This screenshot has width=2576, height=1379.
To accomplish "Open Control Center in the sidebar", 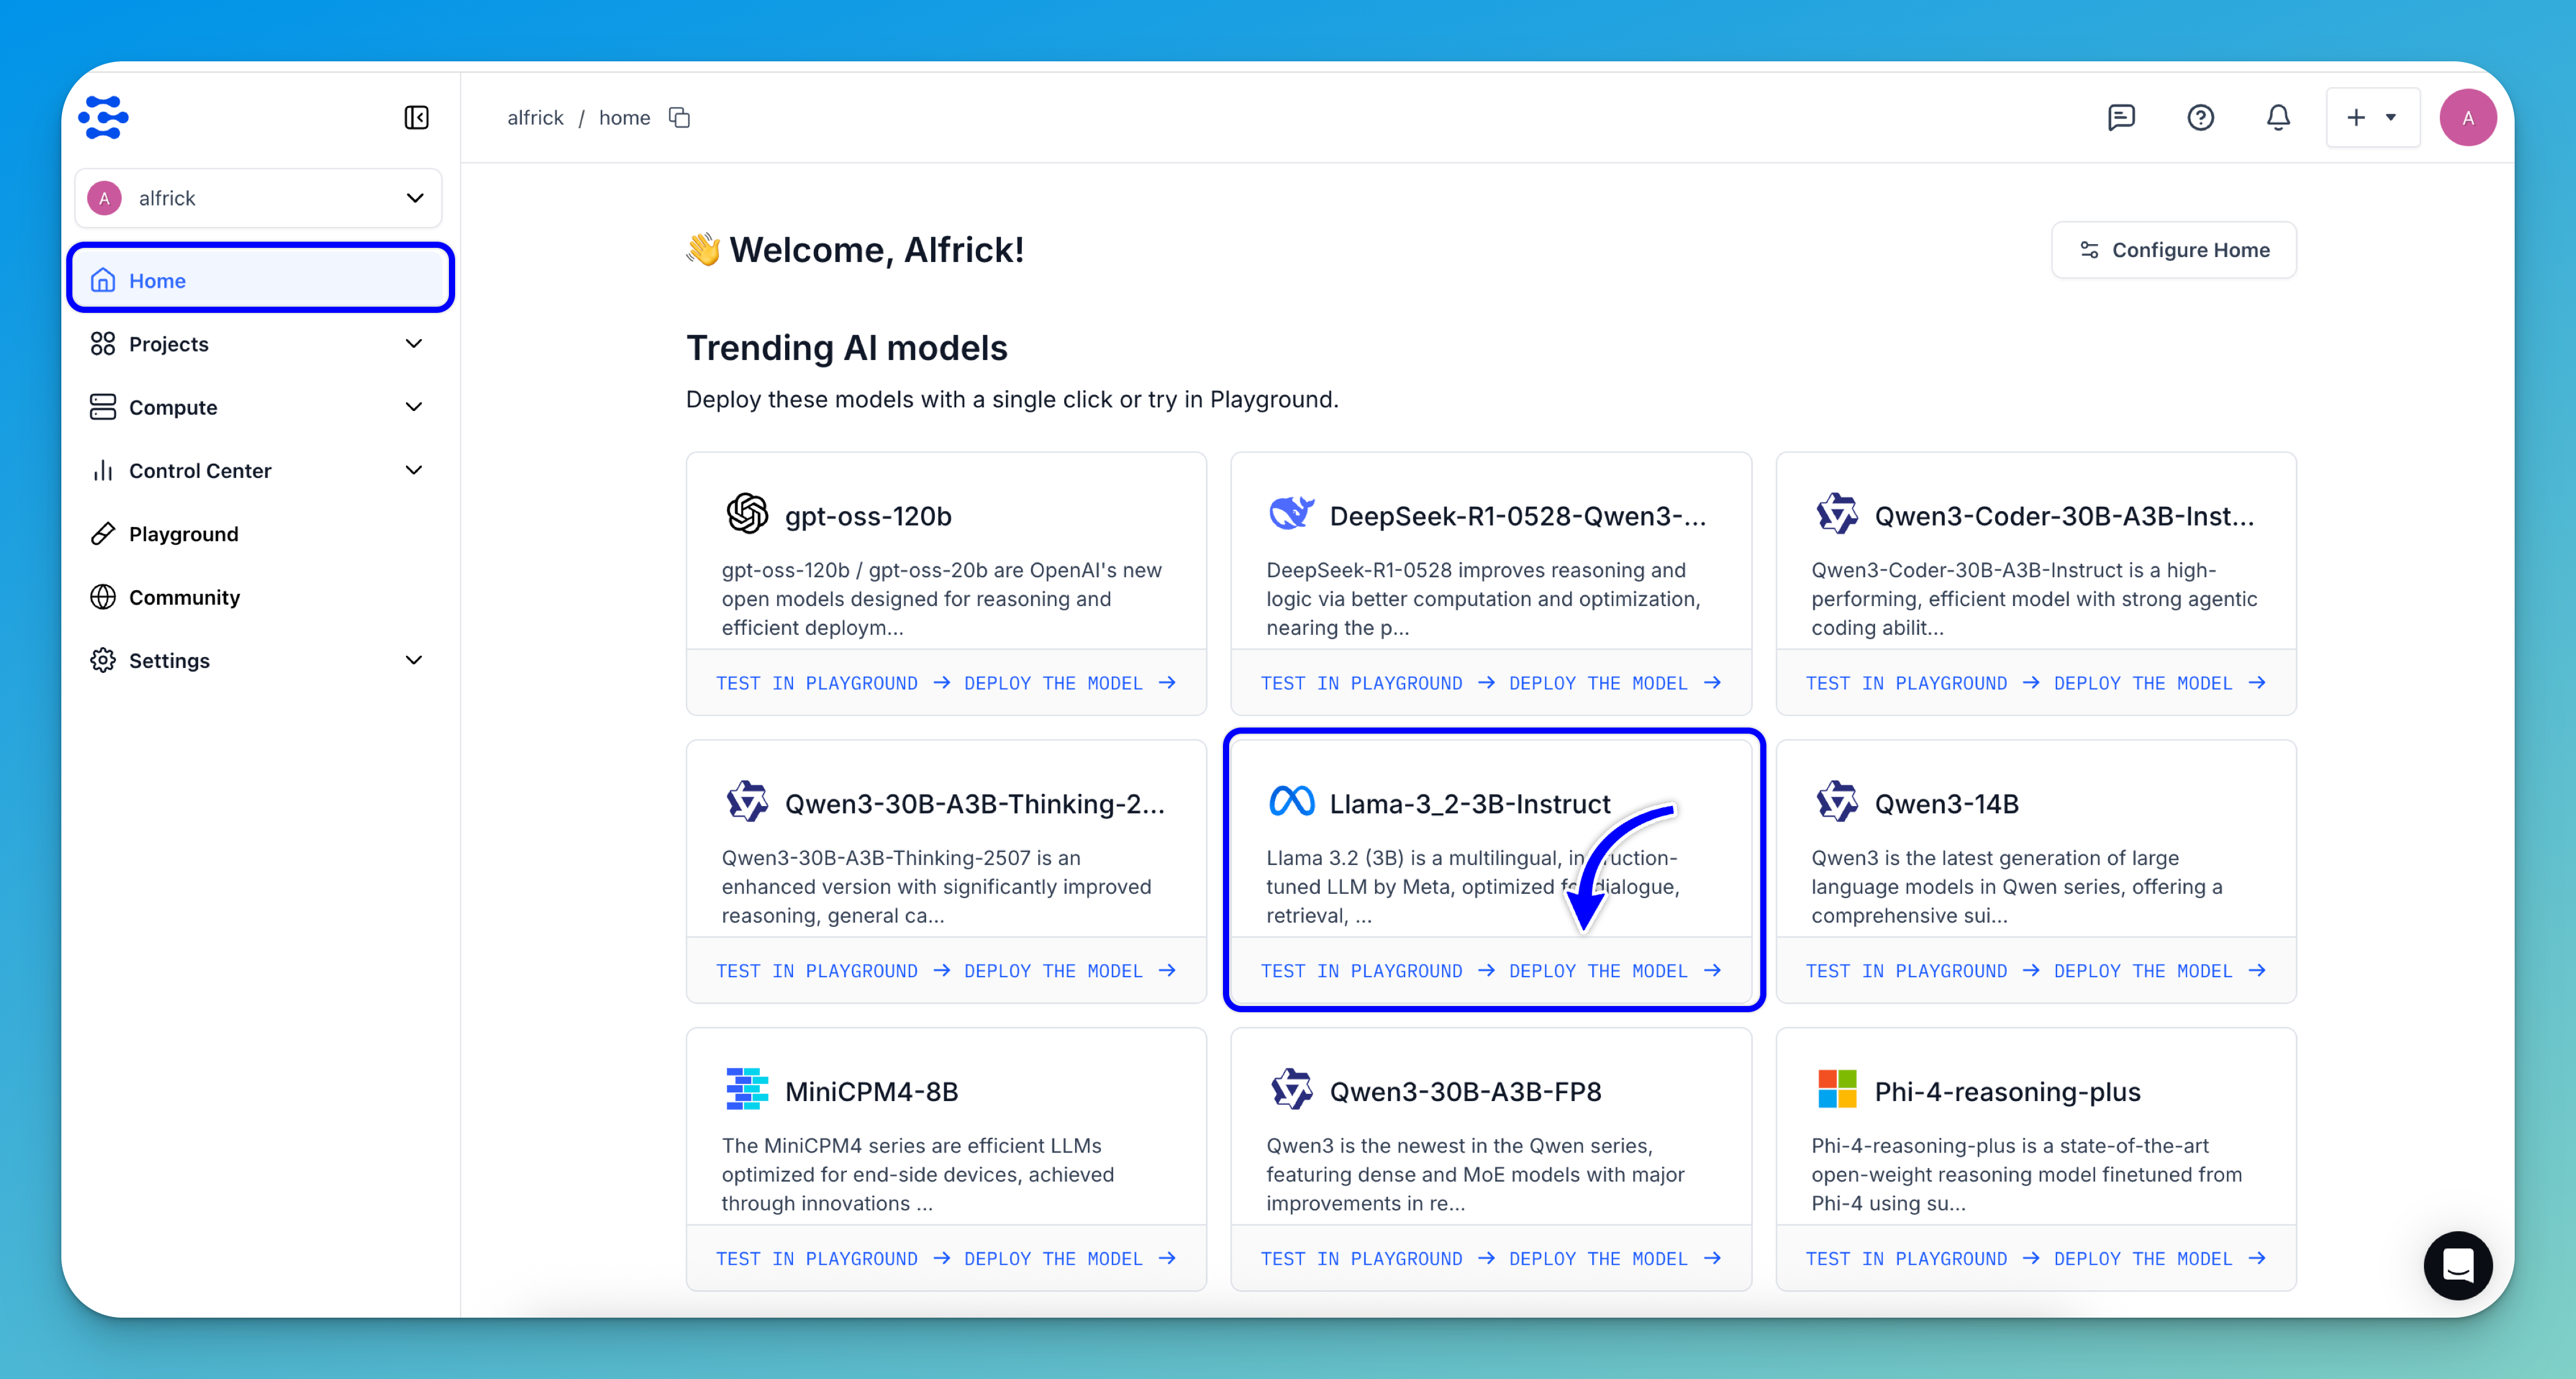I will click(258, 470).
